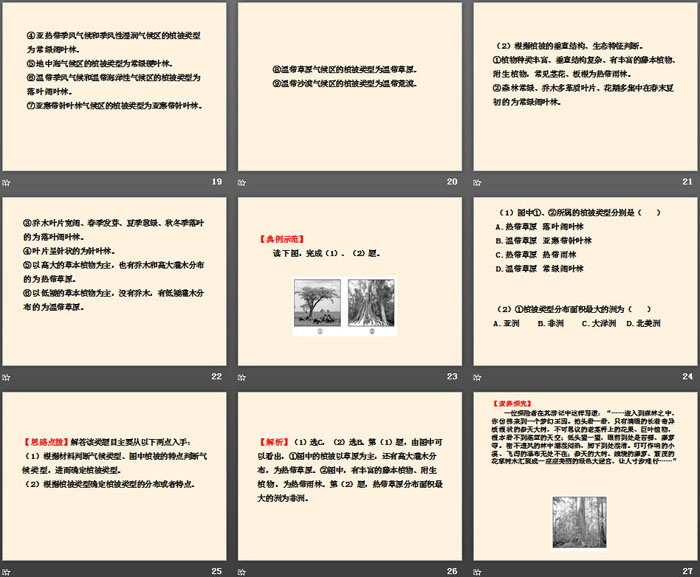
Task: Click the transition star icon below slide 22
Action: (7, 377)
